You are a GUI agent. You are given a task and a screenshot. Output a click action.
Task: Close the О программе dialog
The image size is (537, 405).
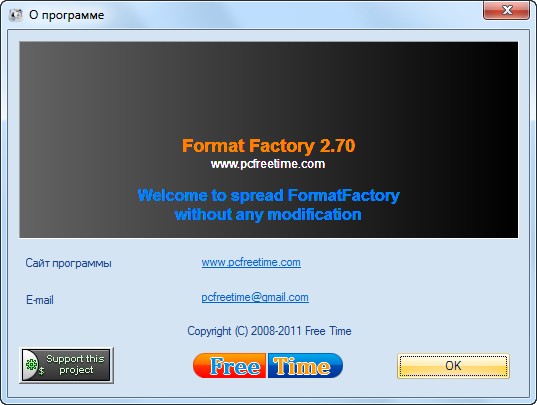[506, 10]
